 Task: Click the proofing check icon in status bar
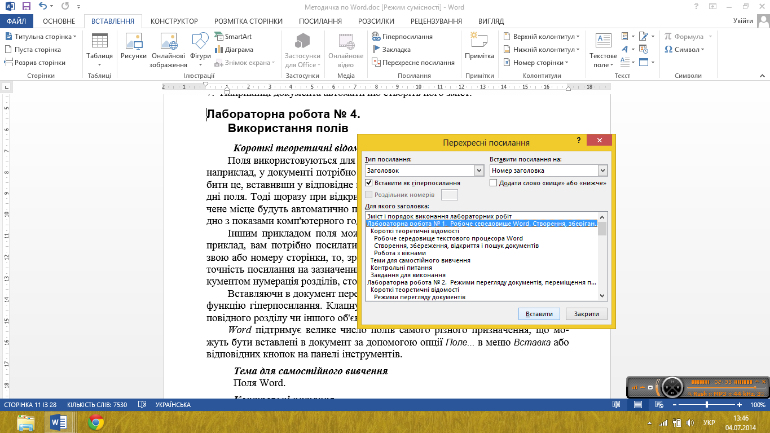[142, 405]
